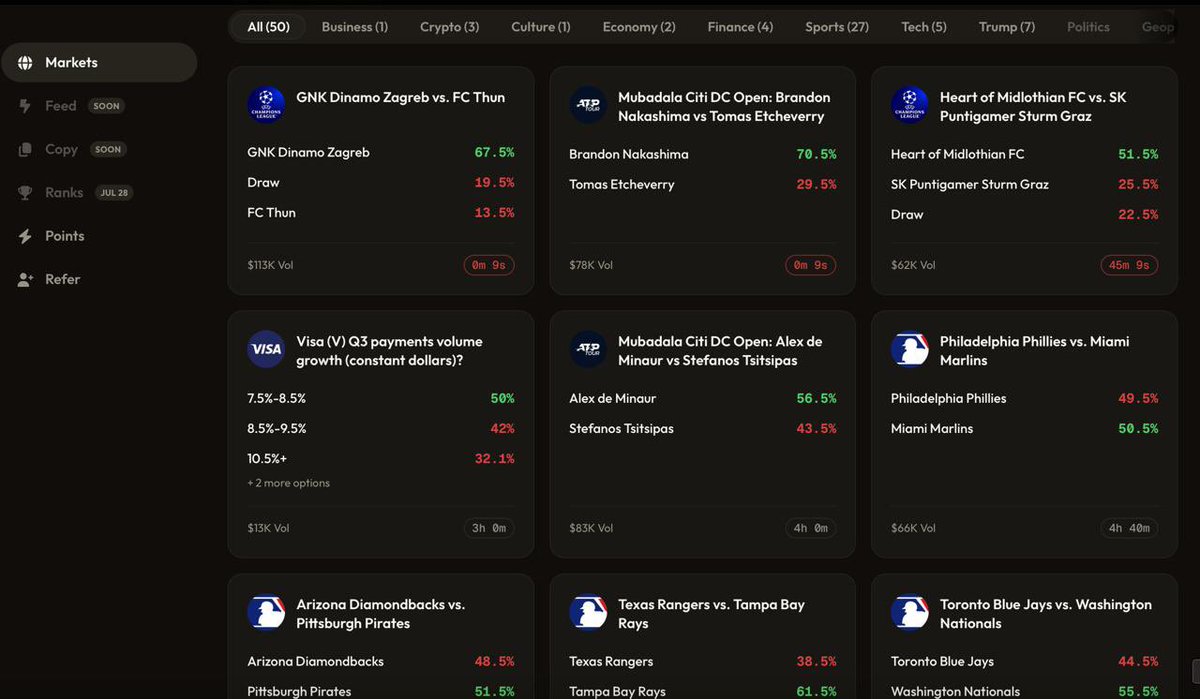This screenshot has height=699, width=1200.
Task: Open GNK Dinamo Zagreb vs. FC Thun market
Action: coord(401,97)
